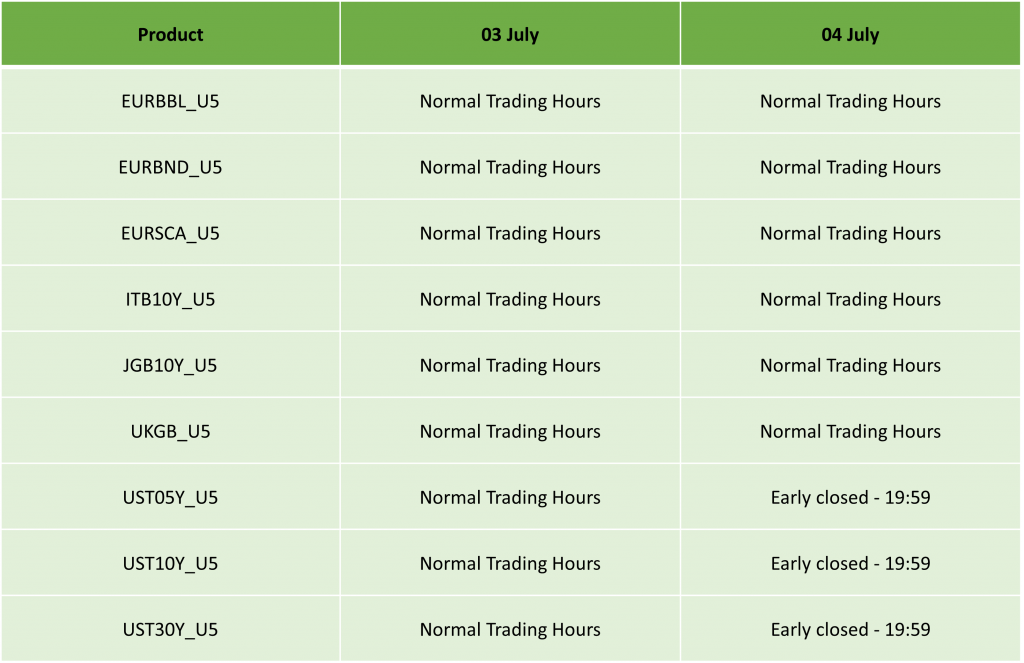
Task: Click the UST05Y_U5 product name
Action: click(170, 497)
